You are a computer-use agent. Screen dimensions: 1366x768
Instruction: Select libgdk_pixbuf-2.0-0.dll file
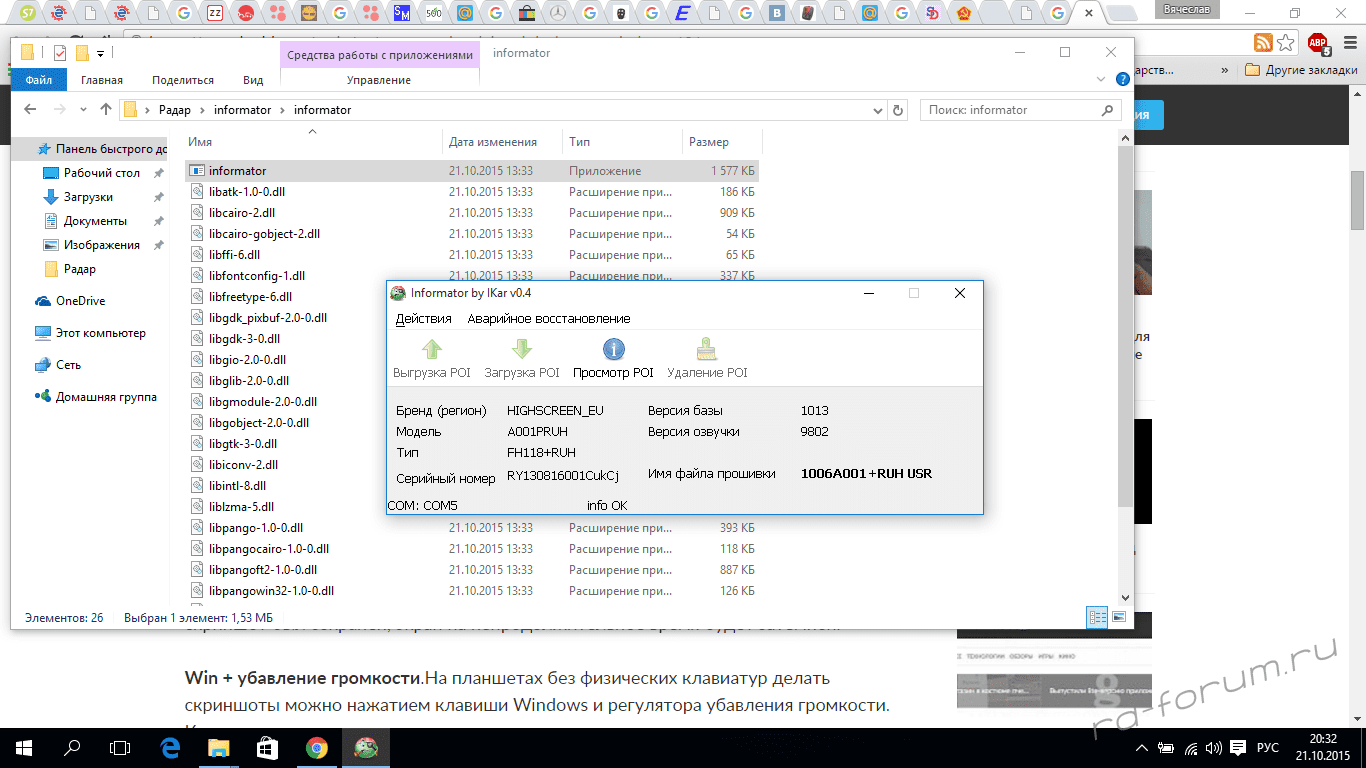pyautogui.click(x=268, y=318)
